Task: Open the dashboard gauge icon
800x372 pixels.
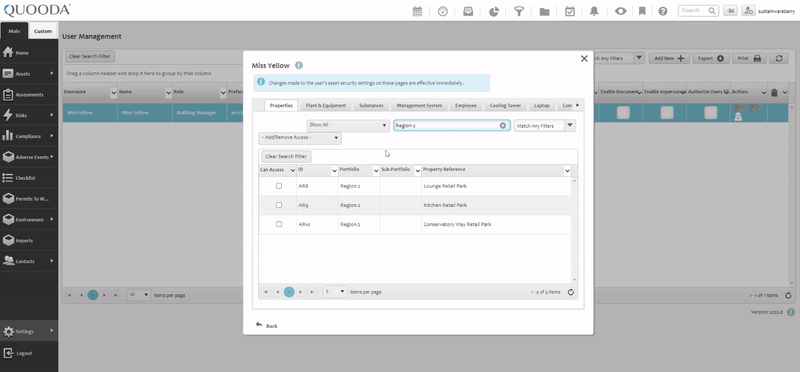Action: point(443,11)
